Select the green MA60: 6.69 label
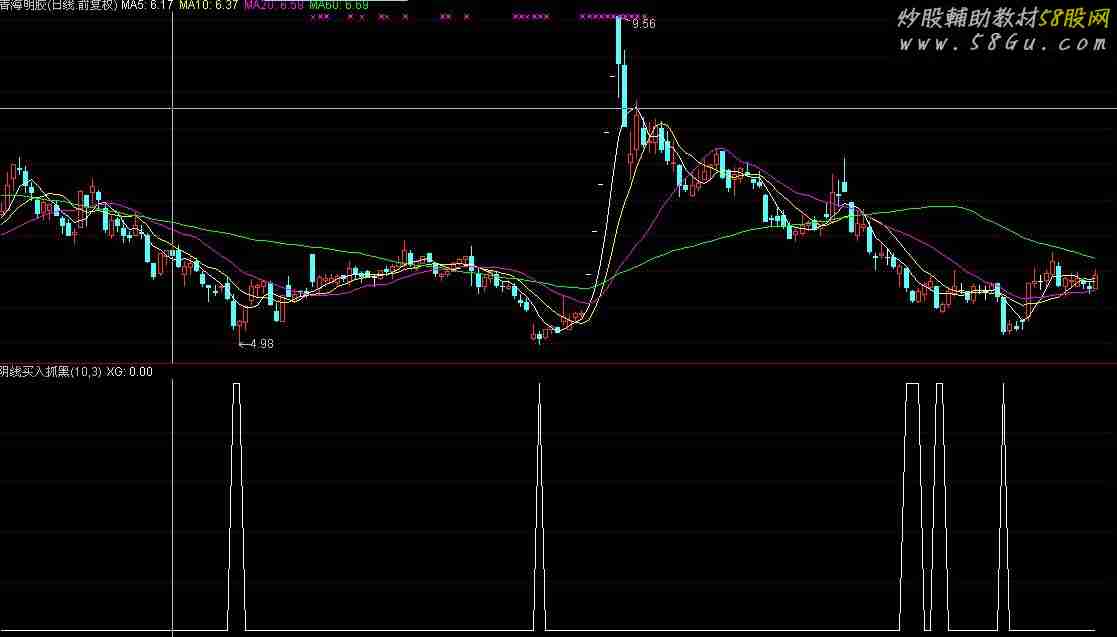The image size is (1117, 637). coord(339,5)
